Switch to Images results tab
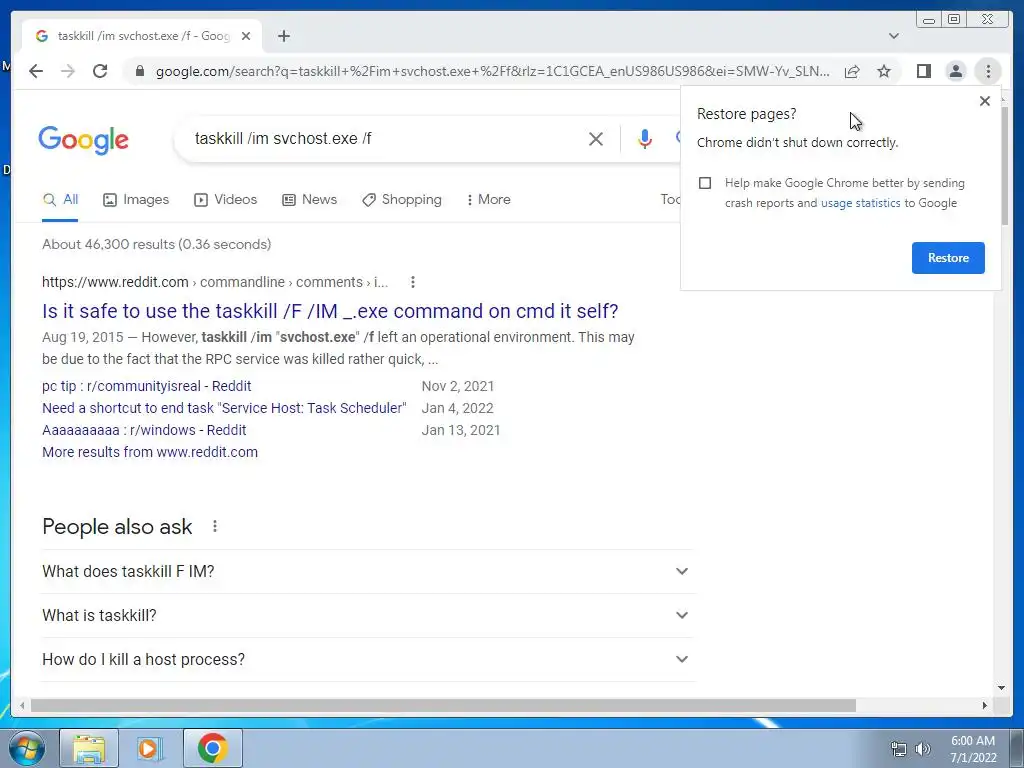 pyautogui.click(x=136, y=200)
